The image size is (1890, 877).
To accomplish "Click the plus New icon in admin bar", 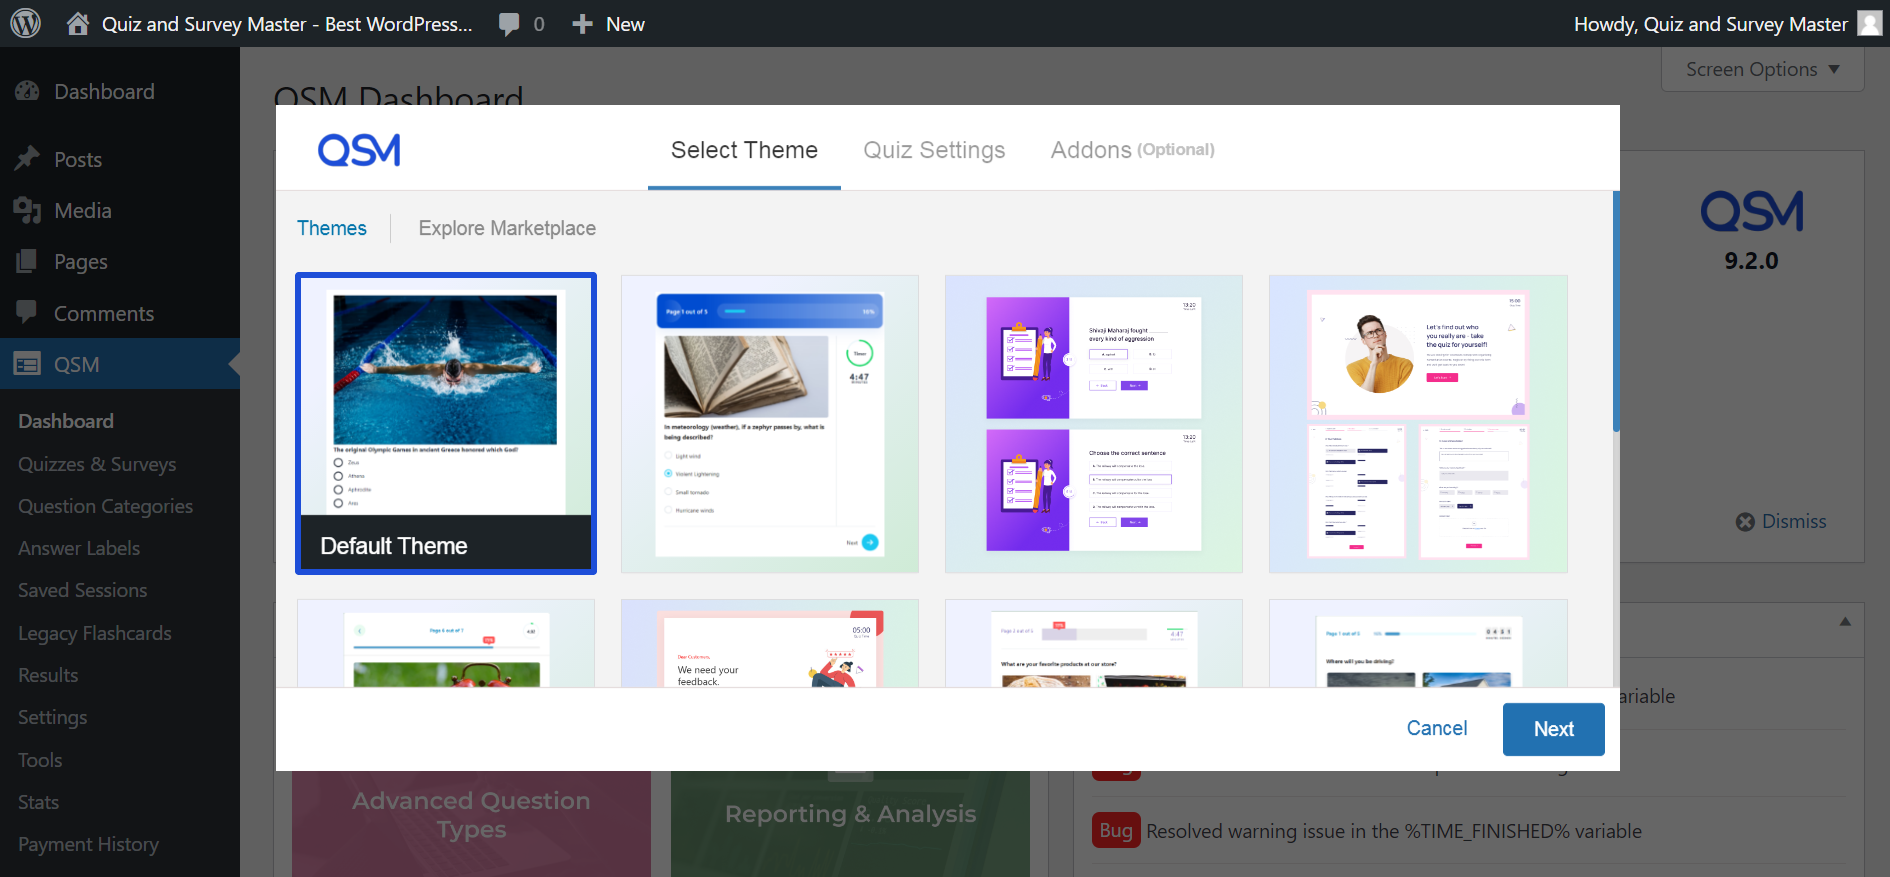I will (583, 24).
